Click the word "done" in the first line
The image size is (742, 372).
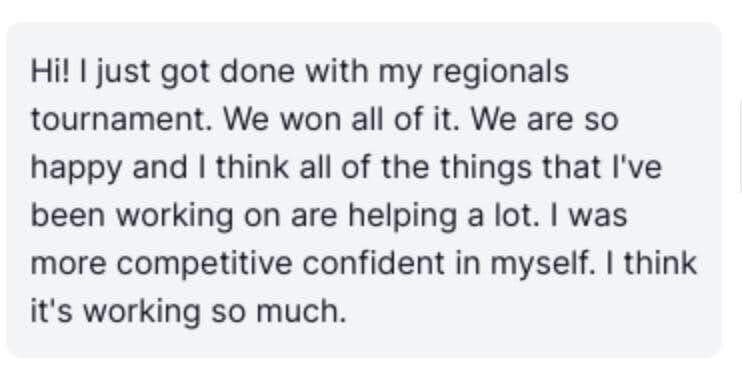pos(257,71)
